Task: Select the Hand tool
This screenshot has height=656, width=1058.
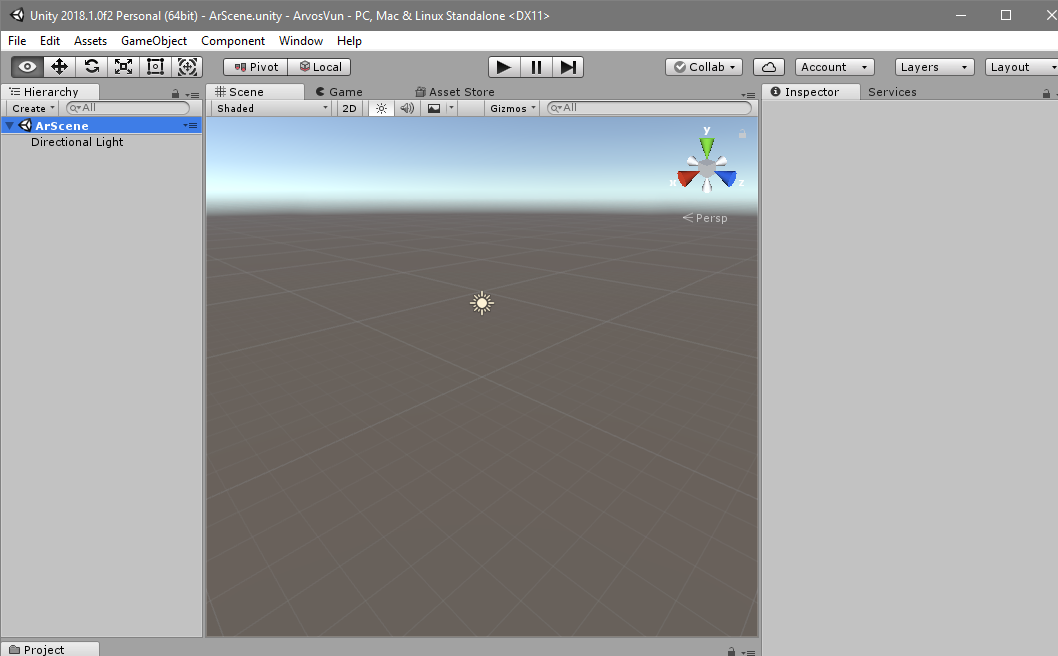Action: coord(26,66)
